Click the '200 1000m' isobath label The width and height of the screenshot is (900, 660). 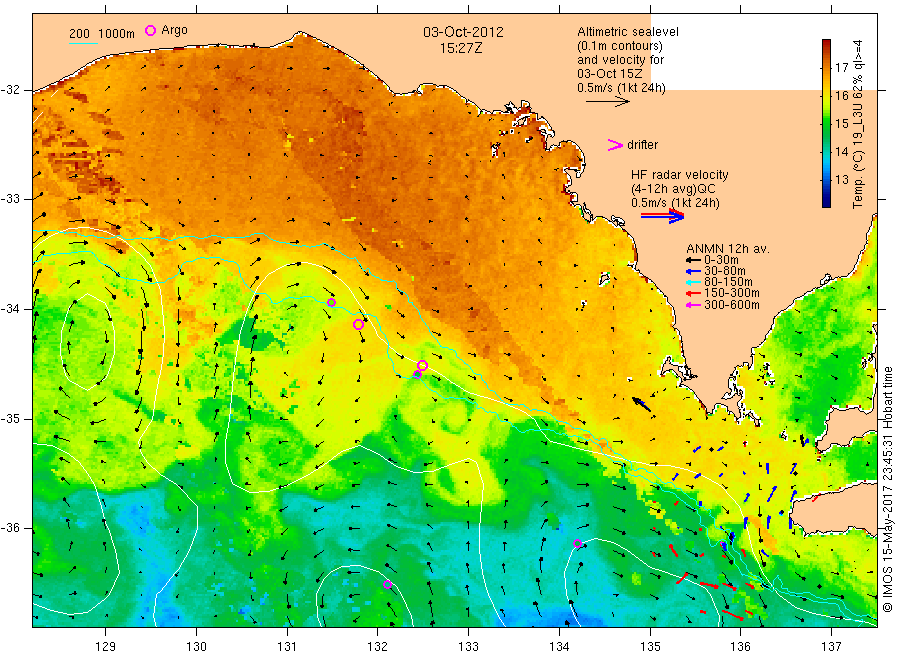pyautogui.click(x=102, y=33)
